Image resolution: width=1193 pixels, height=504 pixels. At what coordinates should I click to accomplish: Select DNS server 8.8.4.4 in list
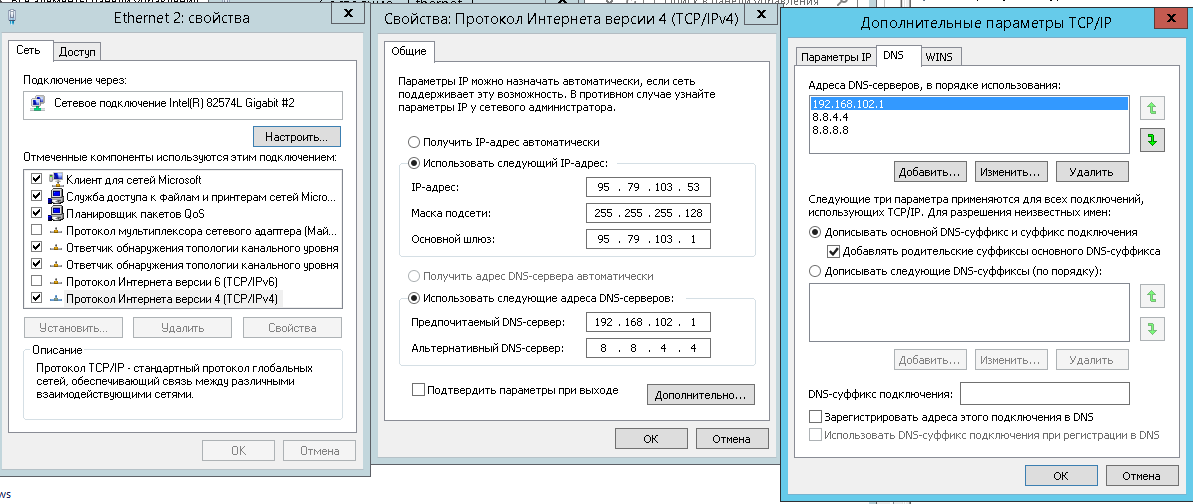pos(831,116)
